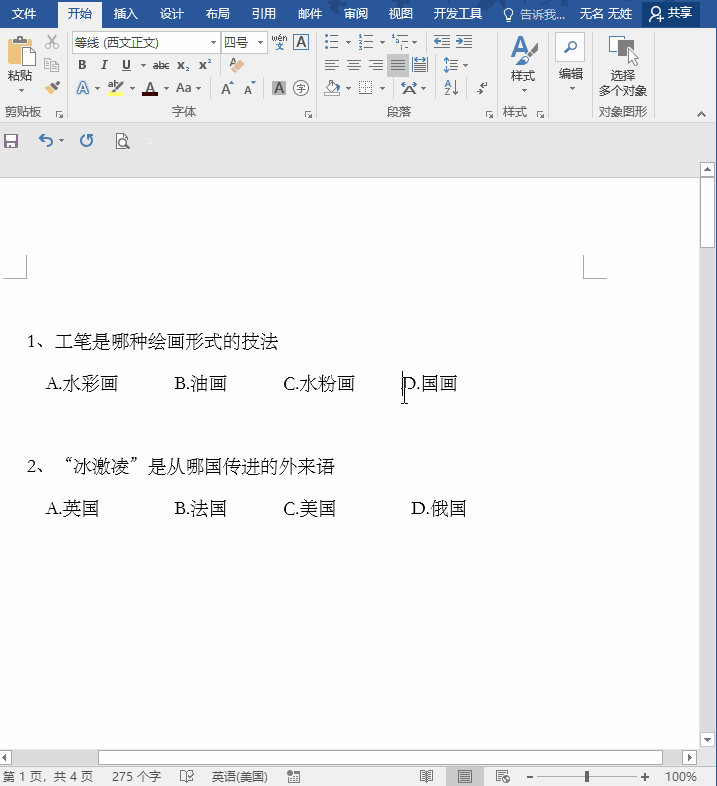Click the Find magnifier icon in Editing
Viewport: 717px width, 786px height.
point(570,47)
